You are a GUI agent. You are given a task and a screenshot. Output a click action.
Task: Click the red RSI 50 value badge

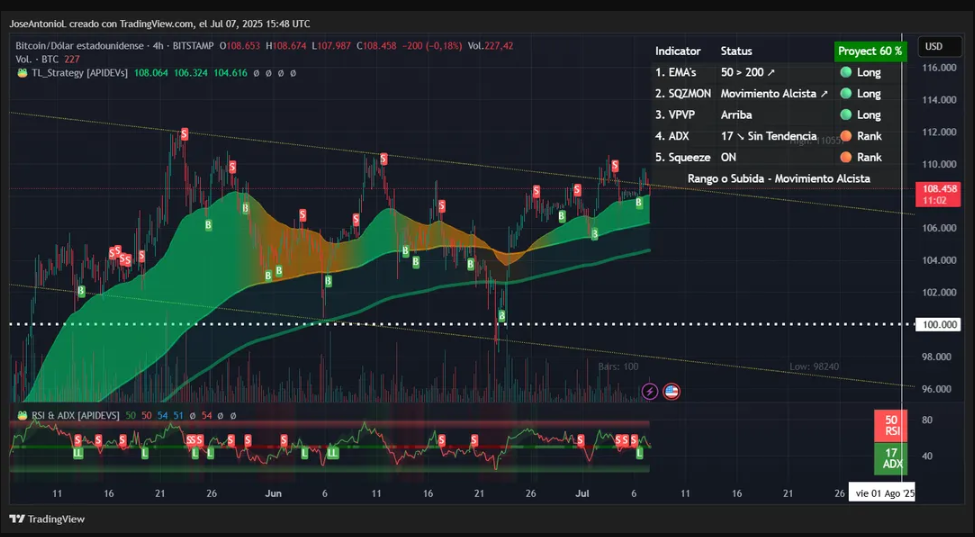point(890,426)
